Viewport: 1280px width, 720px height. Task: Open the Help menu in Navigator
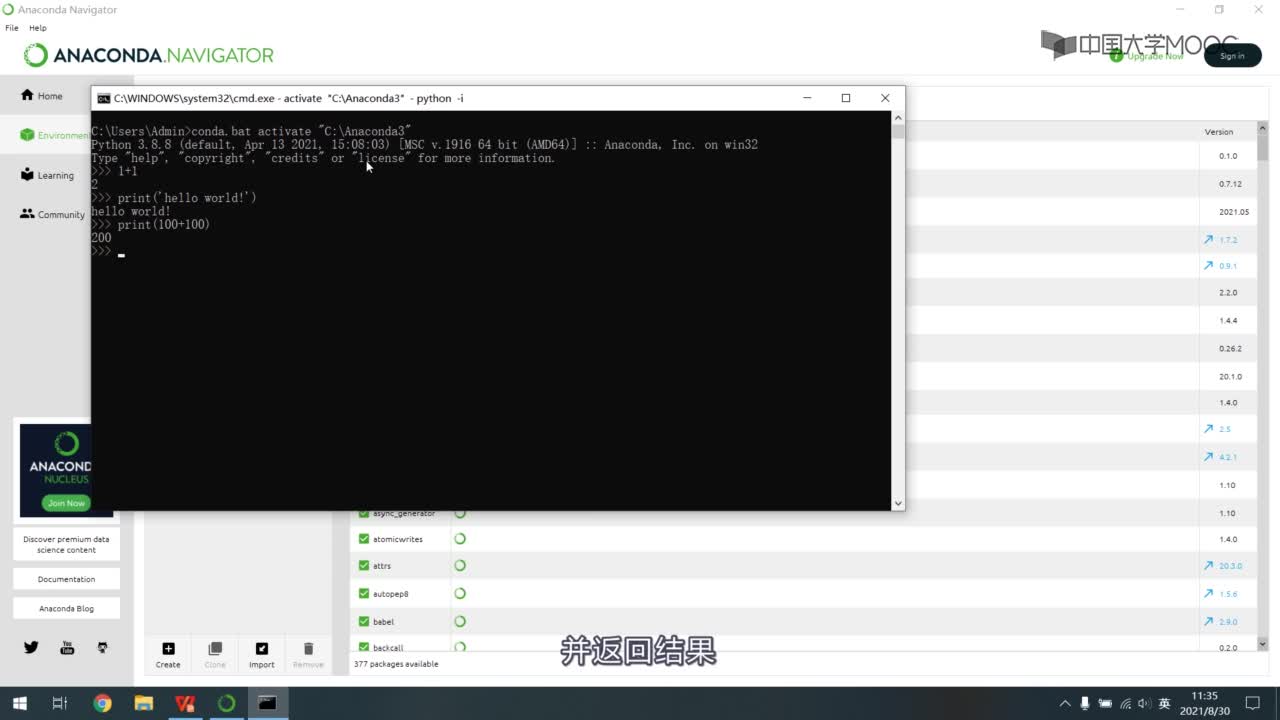coord(38,28)
